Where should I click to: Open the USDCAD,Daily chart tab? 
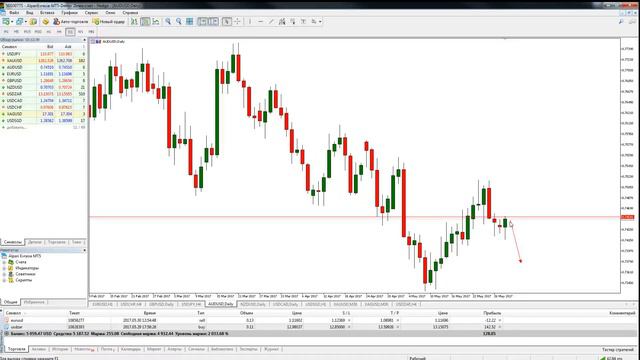[285, 304]
